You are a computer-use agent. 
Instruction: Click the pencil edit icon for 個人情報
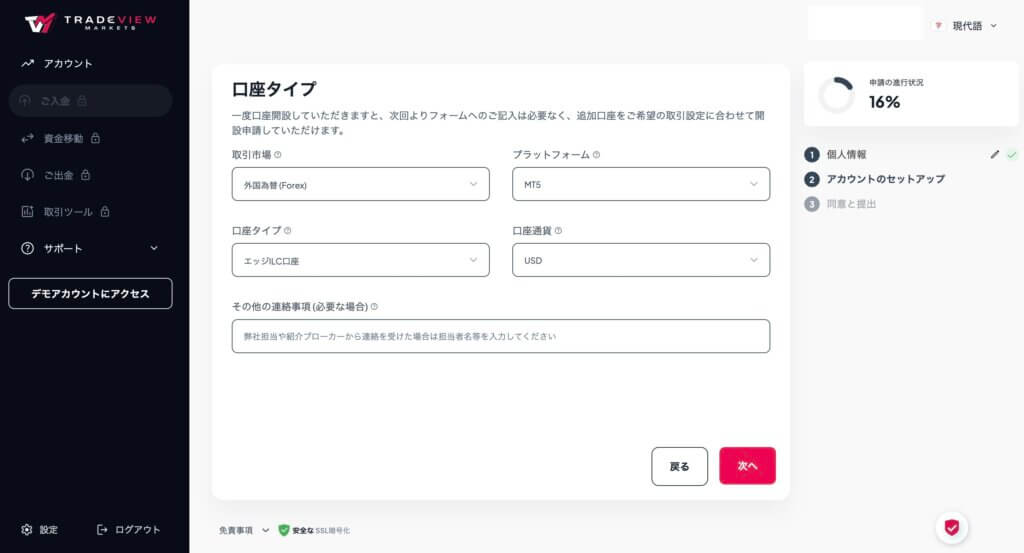point(995,155)
